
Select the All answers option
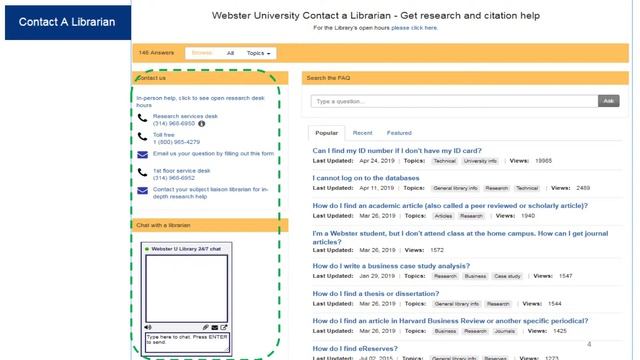pos(230,53)
